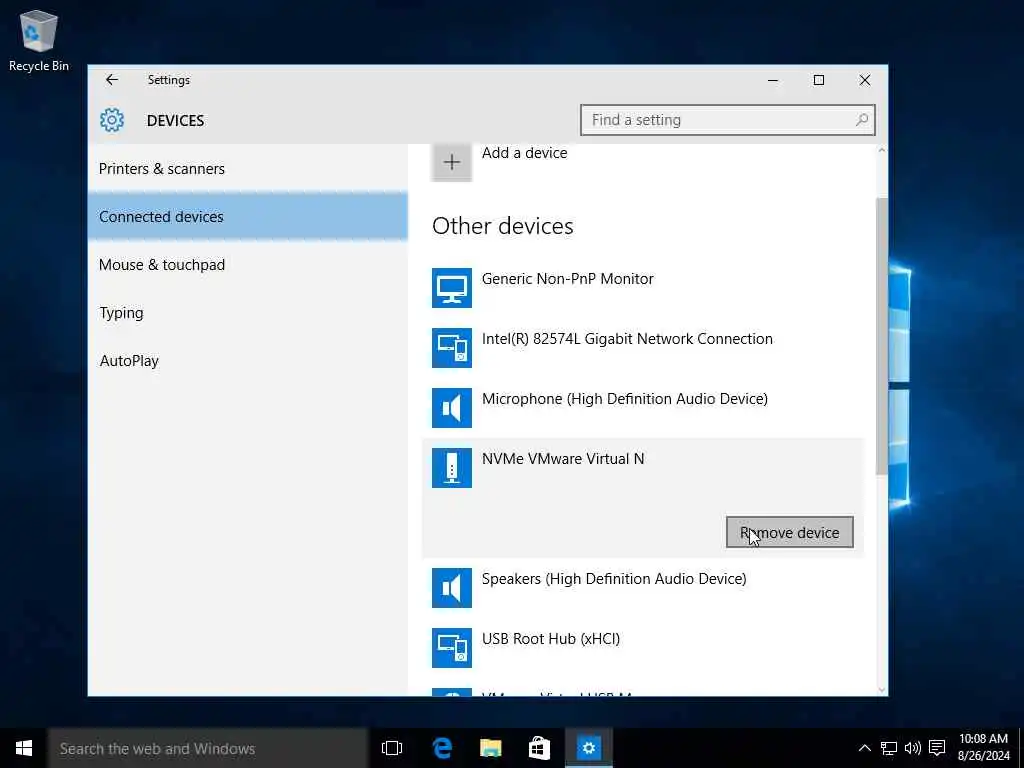Click the scrollbar up arrow
The image size is (1024, 768).
pos(882,151)
